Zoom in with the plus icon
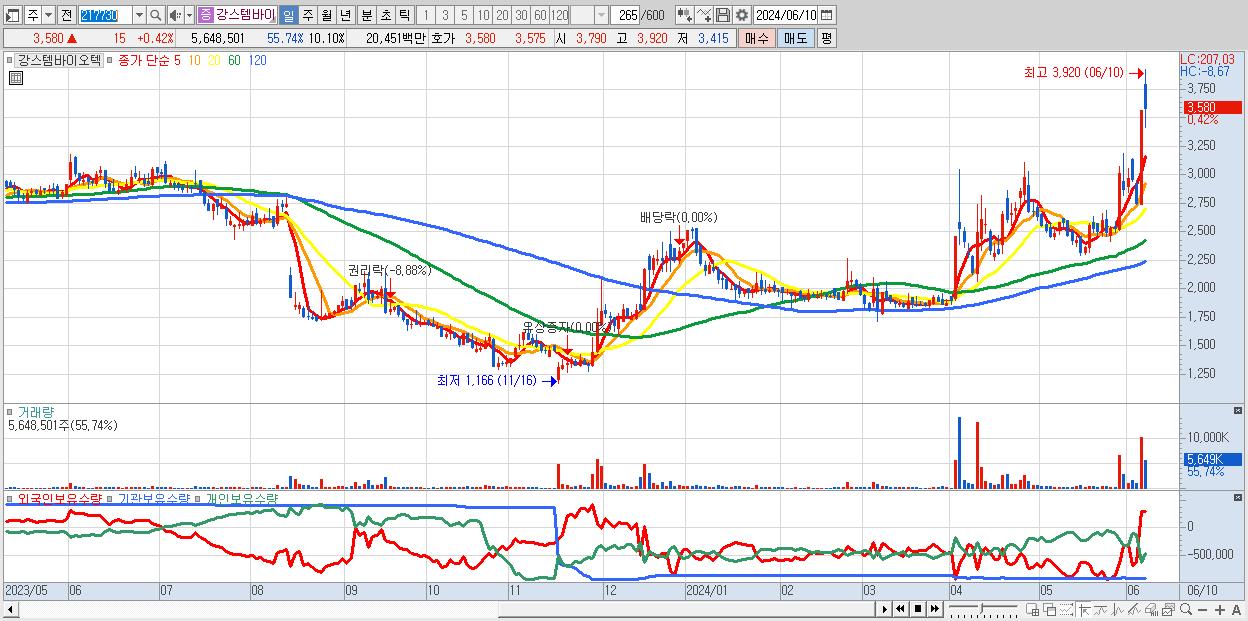The height and width of the screenshot is (621, 1248). (1220, 610)
